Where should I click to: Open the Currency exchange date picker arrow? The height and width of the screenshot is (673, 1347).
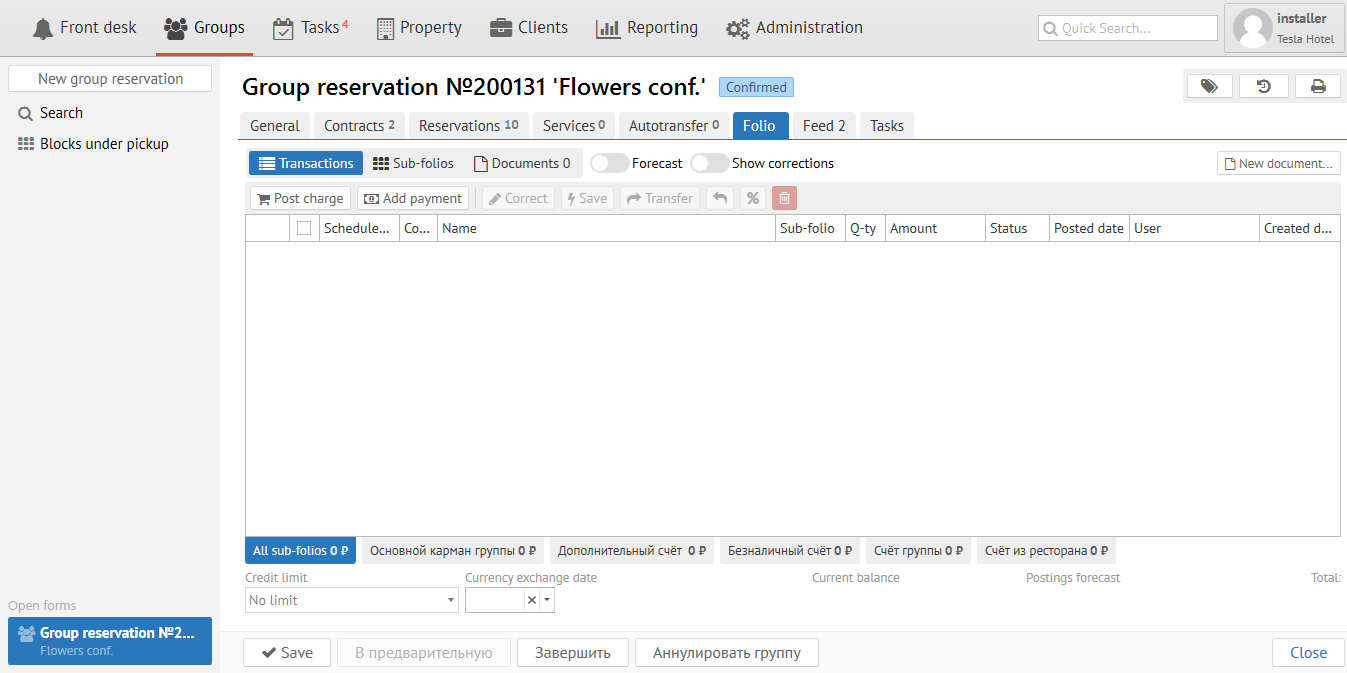point(547,600)
